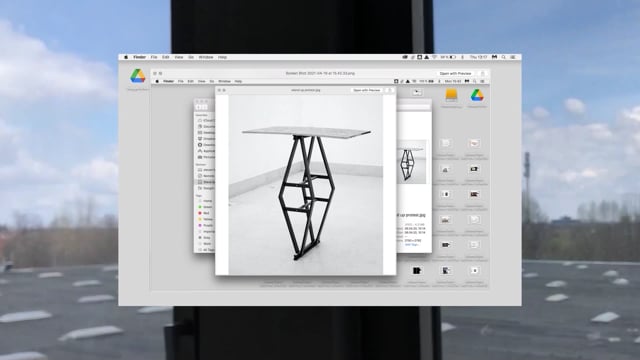Click the Thu 13:17 clock in the menu bar

478,57
